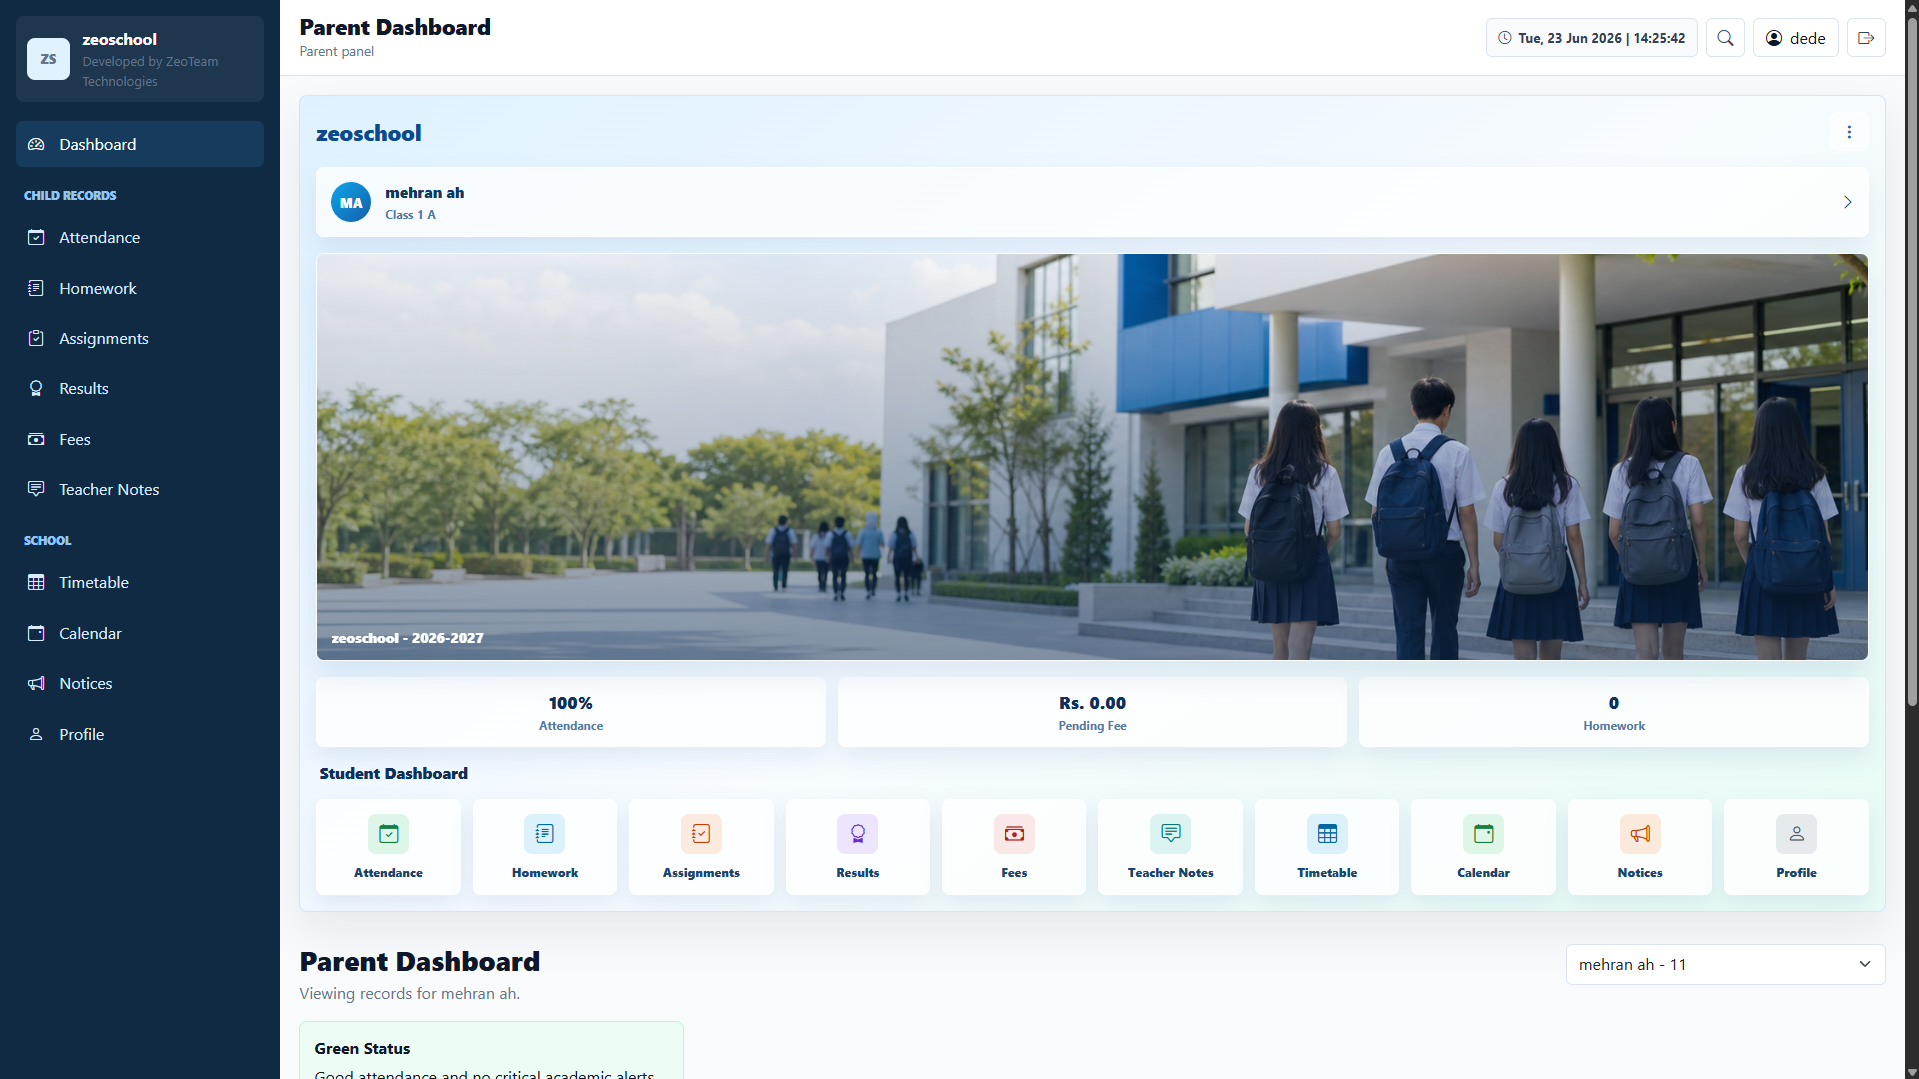Click the Calendar tile icon in Student Dashboard

point(1483,833)
